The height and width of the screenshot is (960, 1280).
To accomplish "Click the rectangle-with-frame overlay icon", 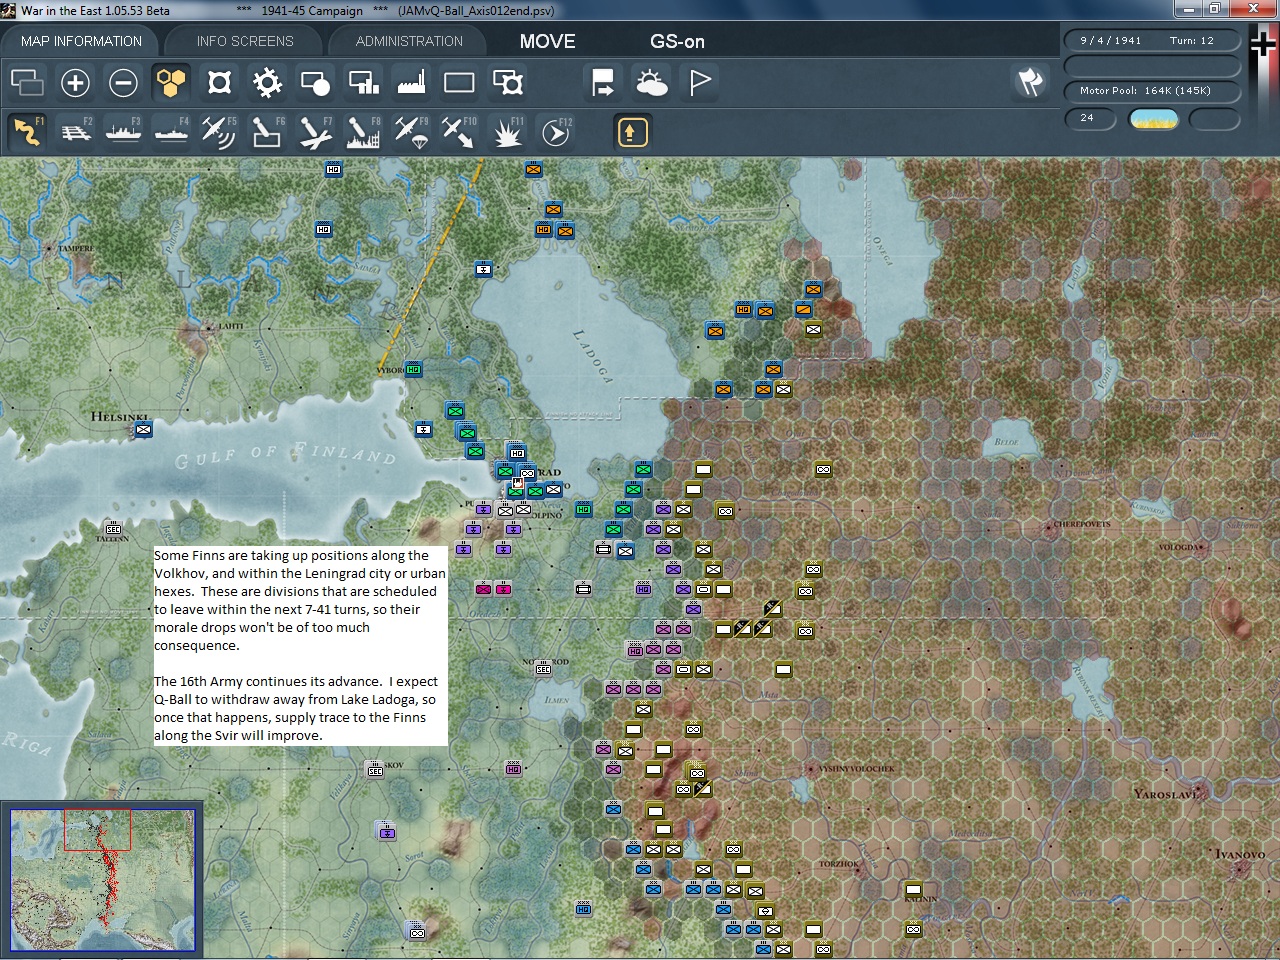I will [507, 82].
